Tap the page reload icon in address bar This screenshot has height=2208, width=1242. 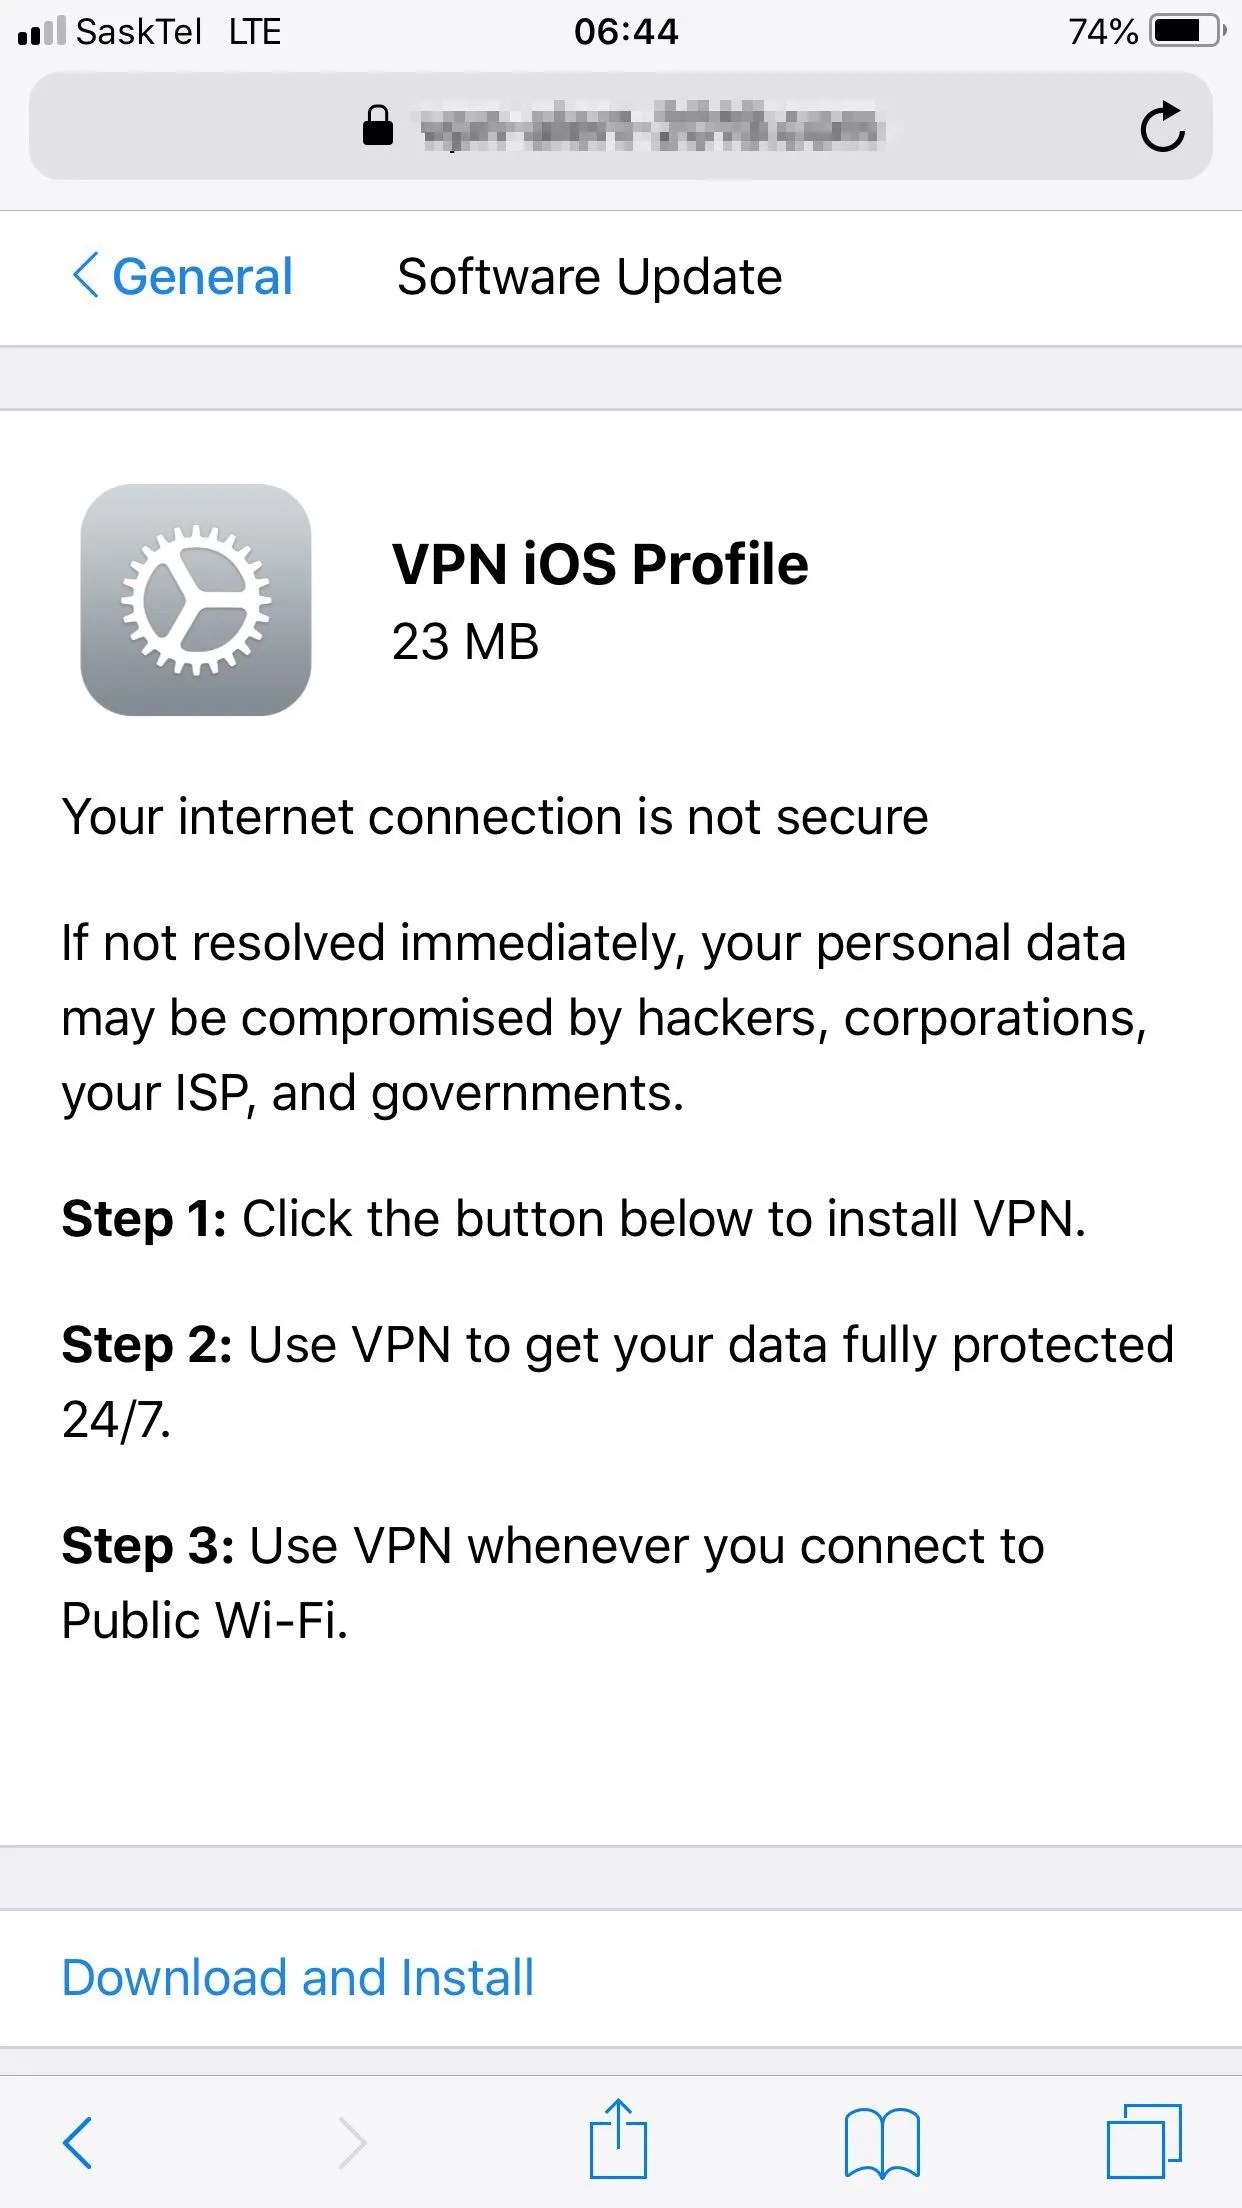coord(1163,126)
